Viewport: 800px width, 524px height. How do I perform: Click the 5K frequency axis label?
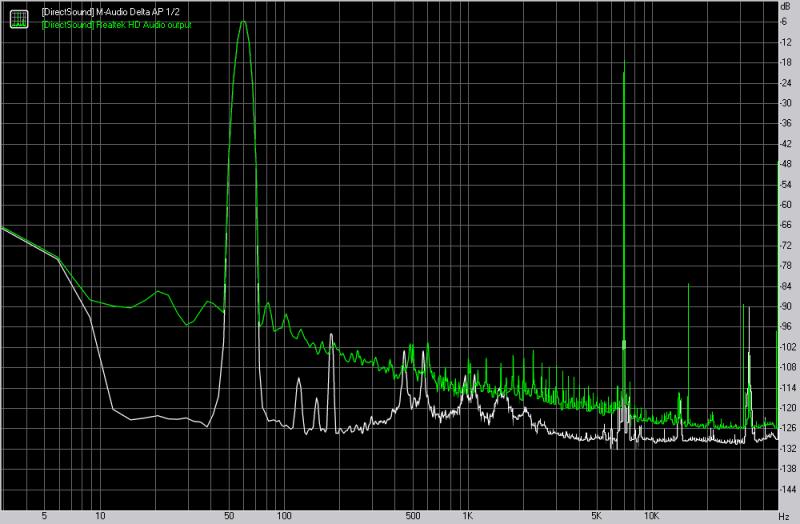[x=596, y=516]
